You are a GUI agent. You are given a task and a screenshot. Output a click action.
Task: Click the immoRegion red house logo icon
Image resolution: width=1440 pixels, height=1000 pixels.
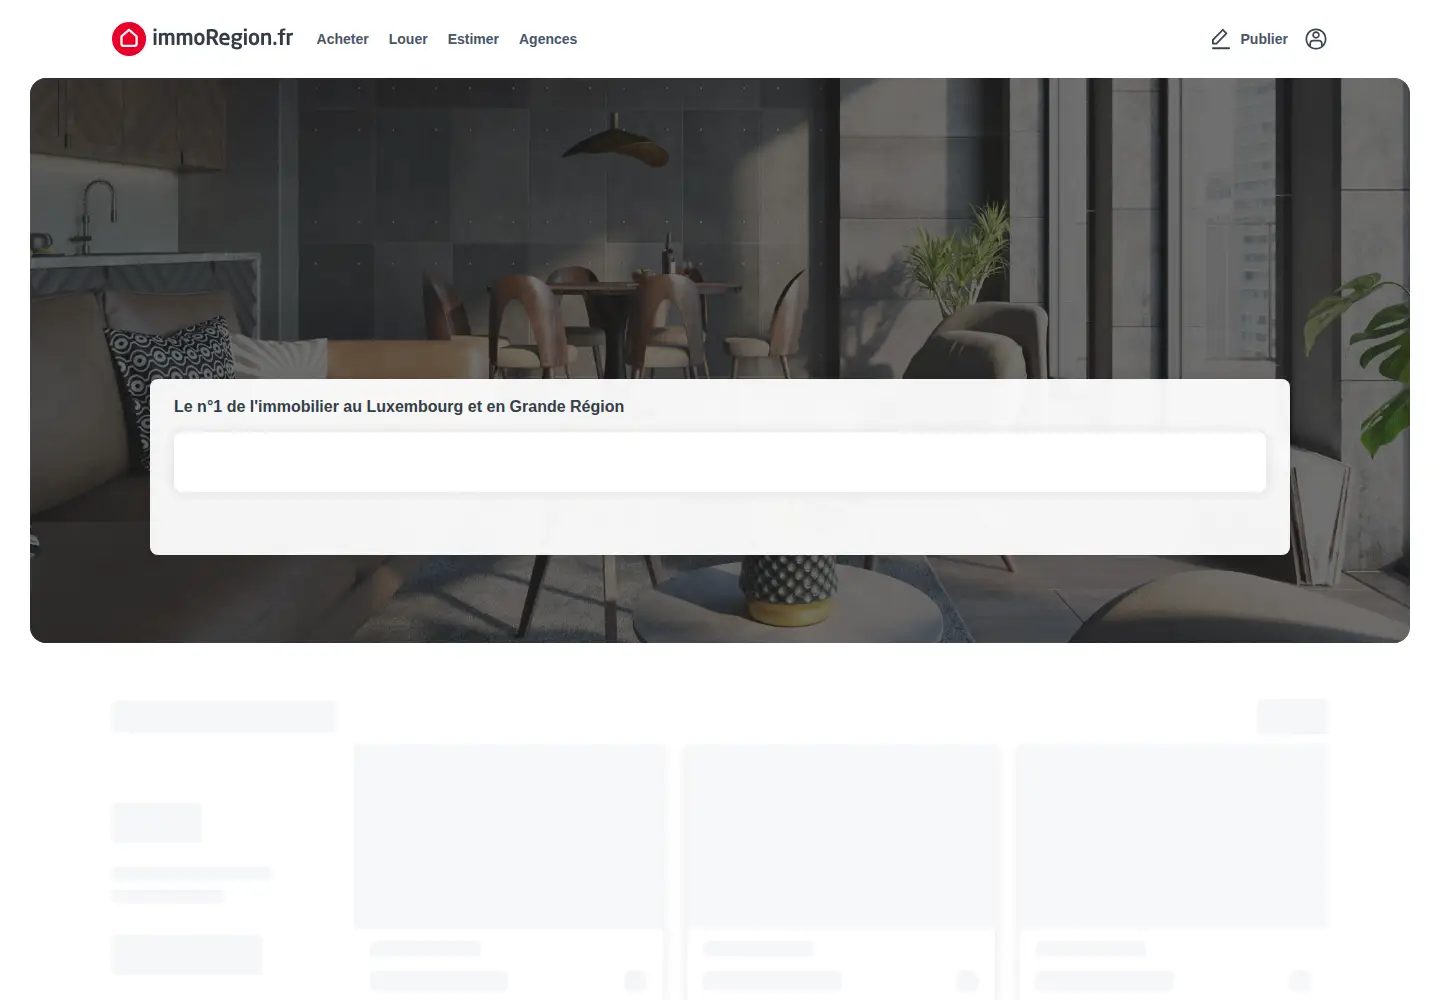(x=129, y=39)
